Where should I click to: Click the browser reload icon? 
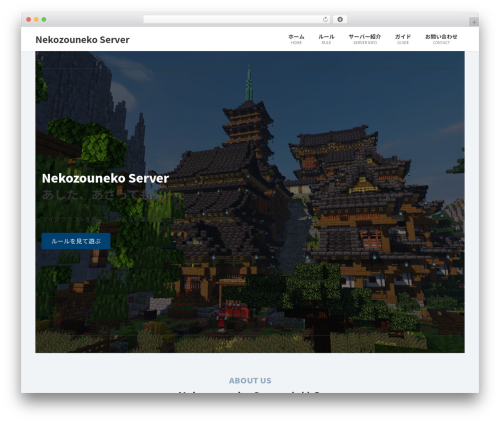click(x=325, y=19)
